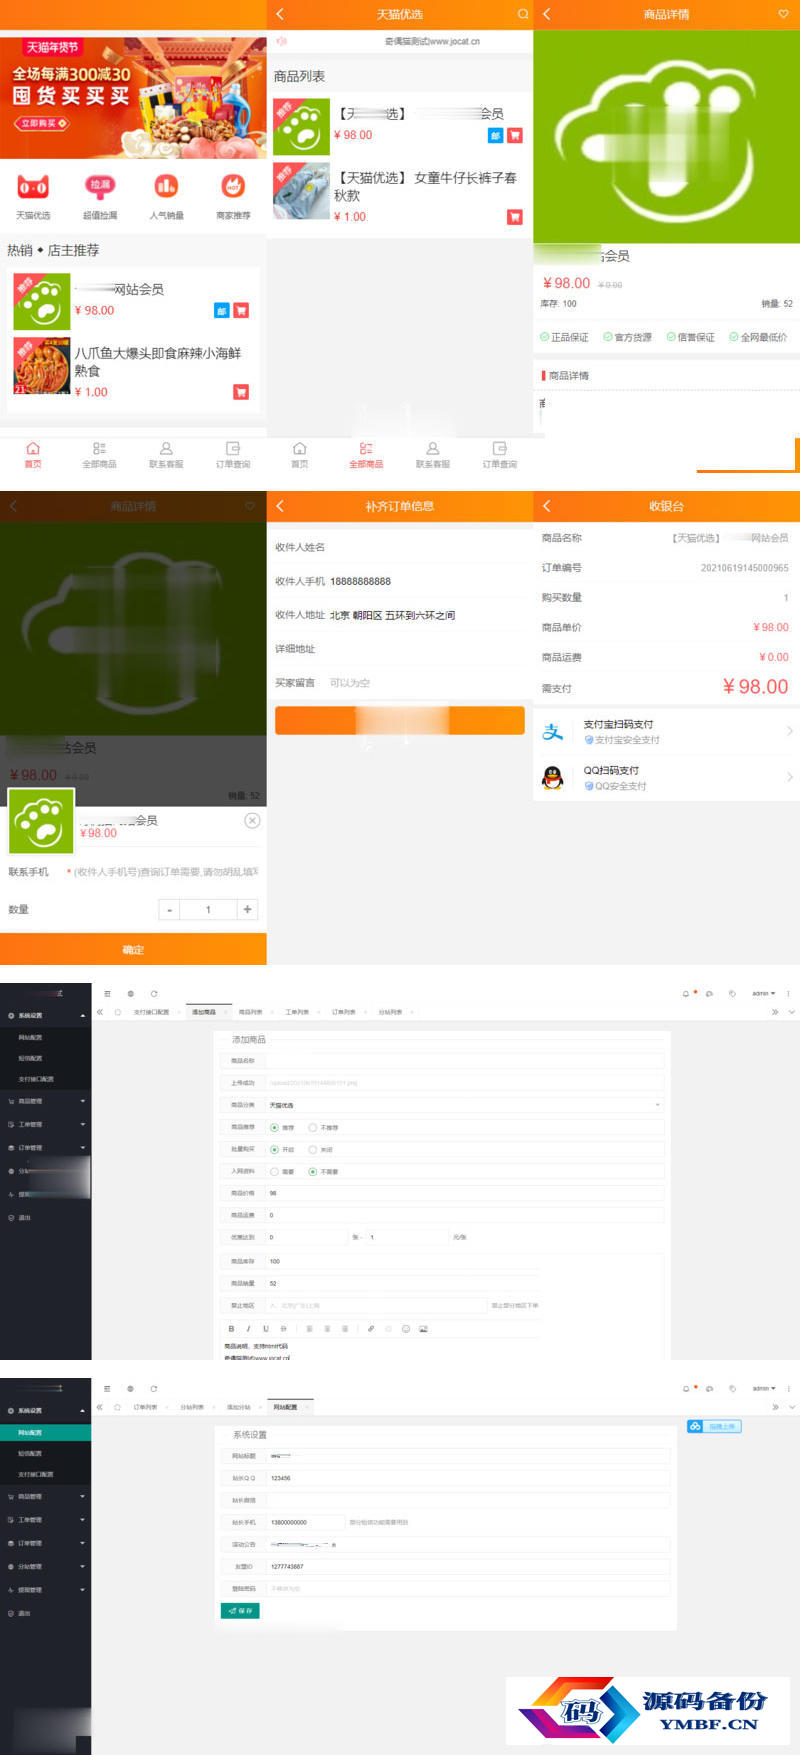Click the 站长微信 input field
The height and width of the screenshot is (1755, 800).
click(468, 1500)
